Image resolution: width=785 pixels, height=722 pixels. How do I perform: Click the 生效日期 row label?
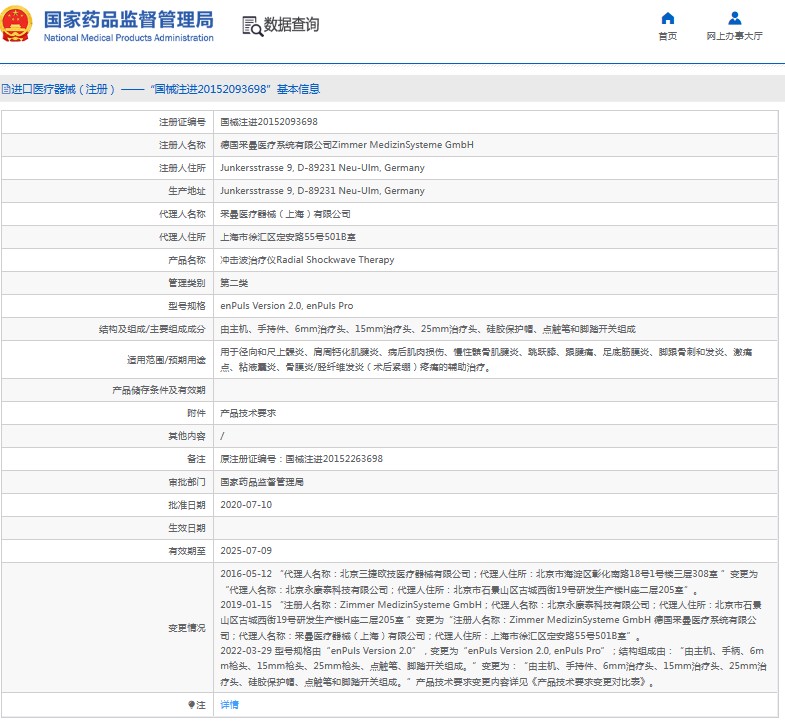click(x=187, y=528)
